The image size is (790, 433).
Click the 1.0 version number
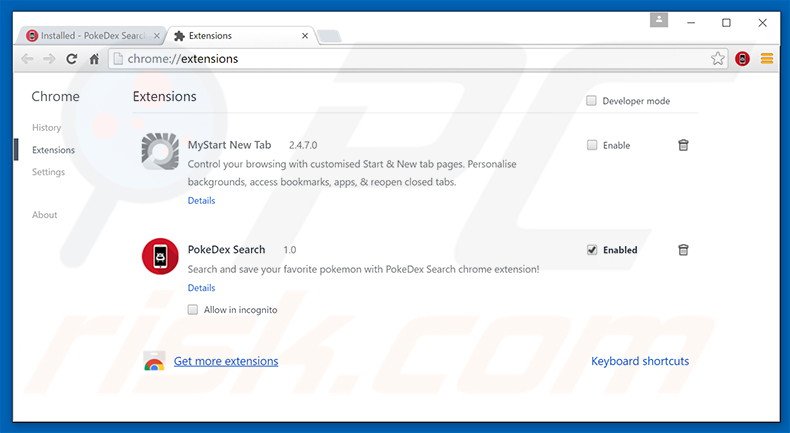click(x=290, y=250)
